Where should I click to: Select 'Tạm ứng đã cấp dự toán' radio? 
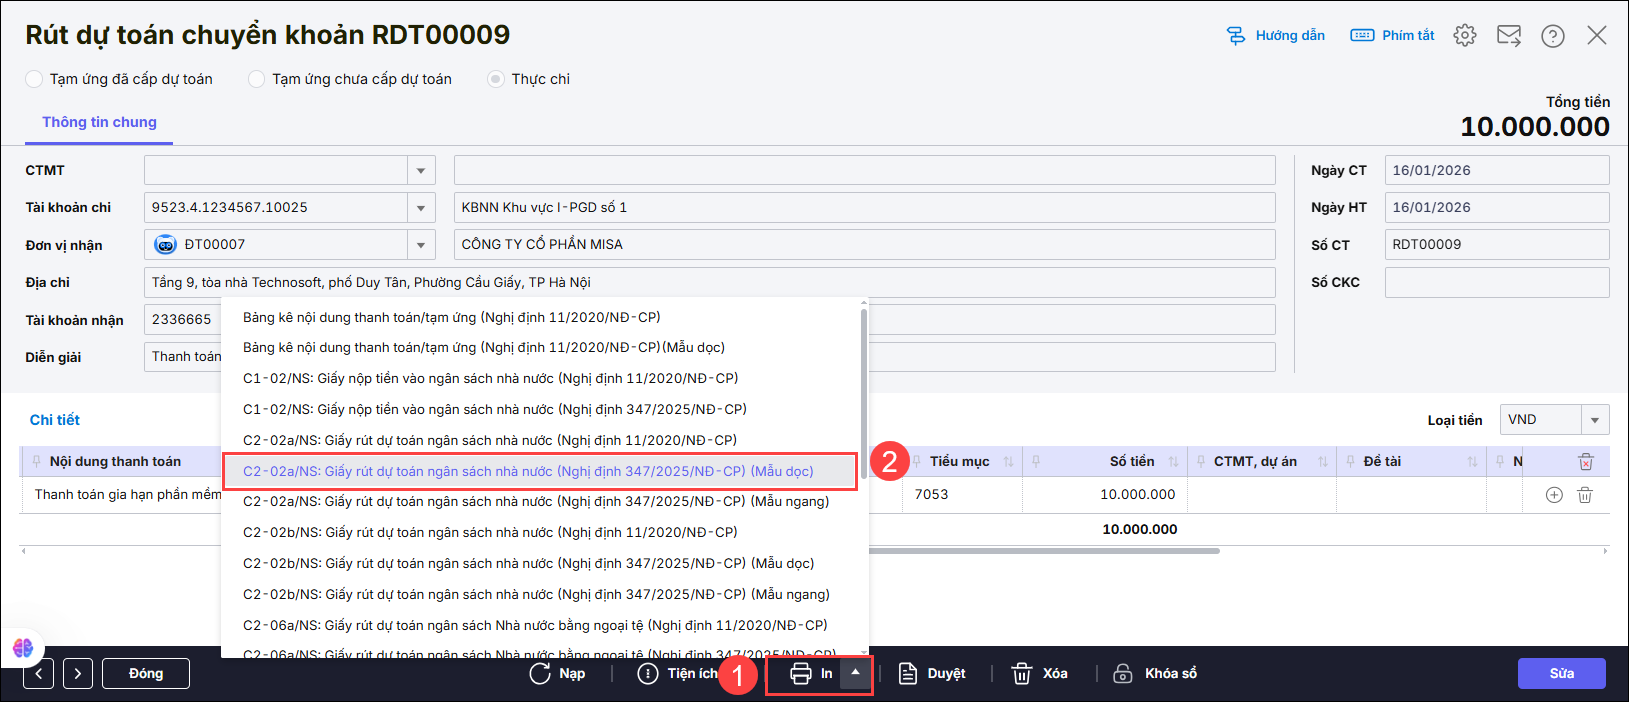pyautogui.click(x=35, y=79)
